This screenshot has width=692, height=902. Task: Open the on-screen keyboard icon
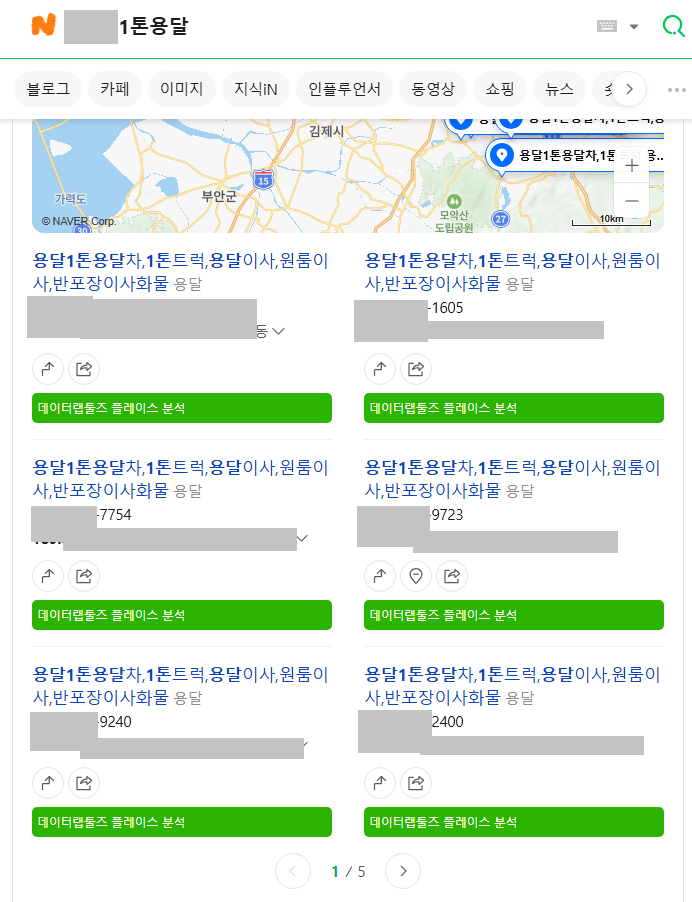point(607,27)
